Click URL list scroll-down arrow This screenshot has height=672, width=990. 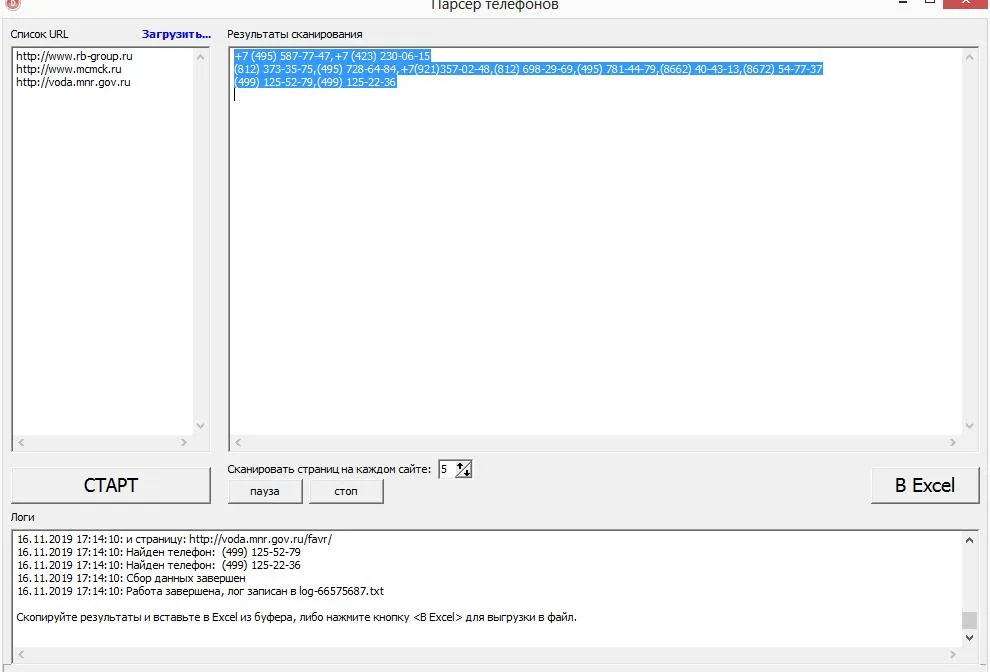(x=201, y=426)
